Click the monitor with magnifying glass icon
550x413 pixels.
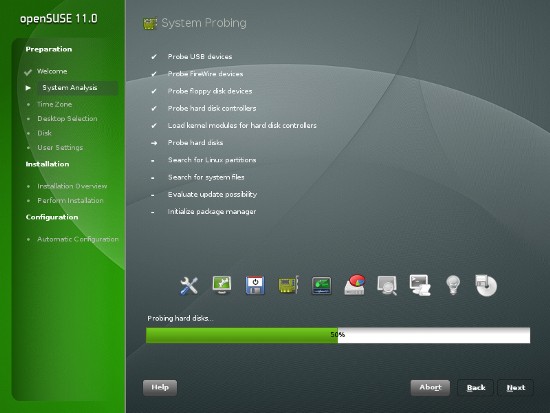387,285
